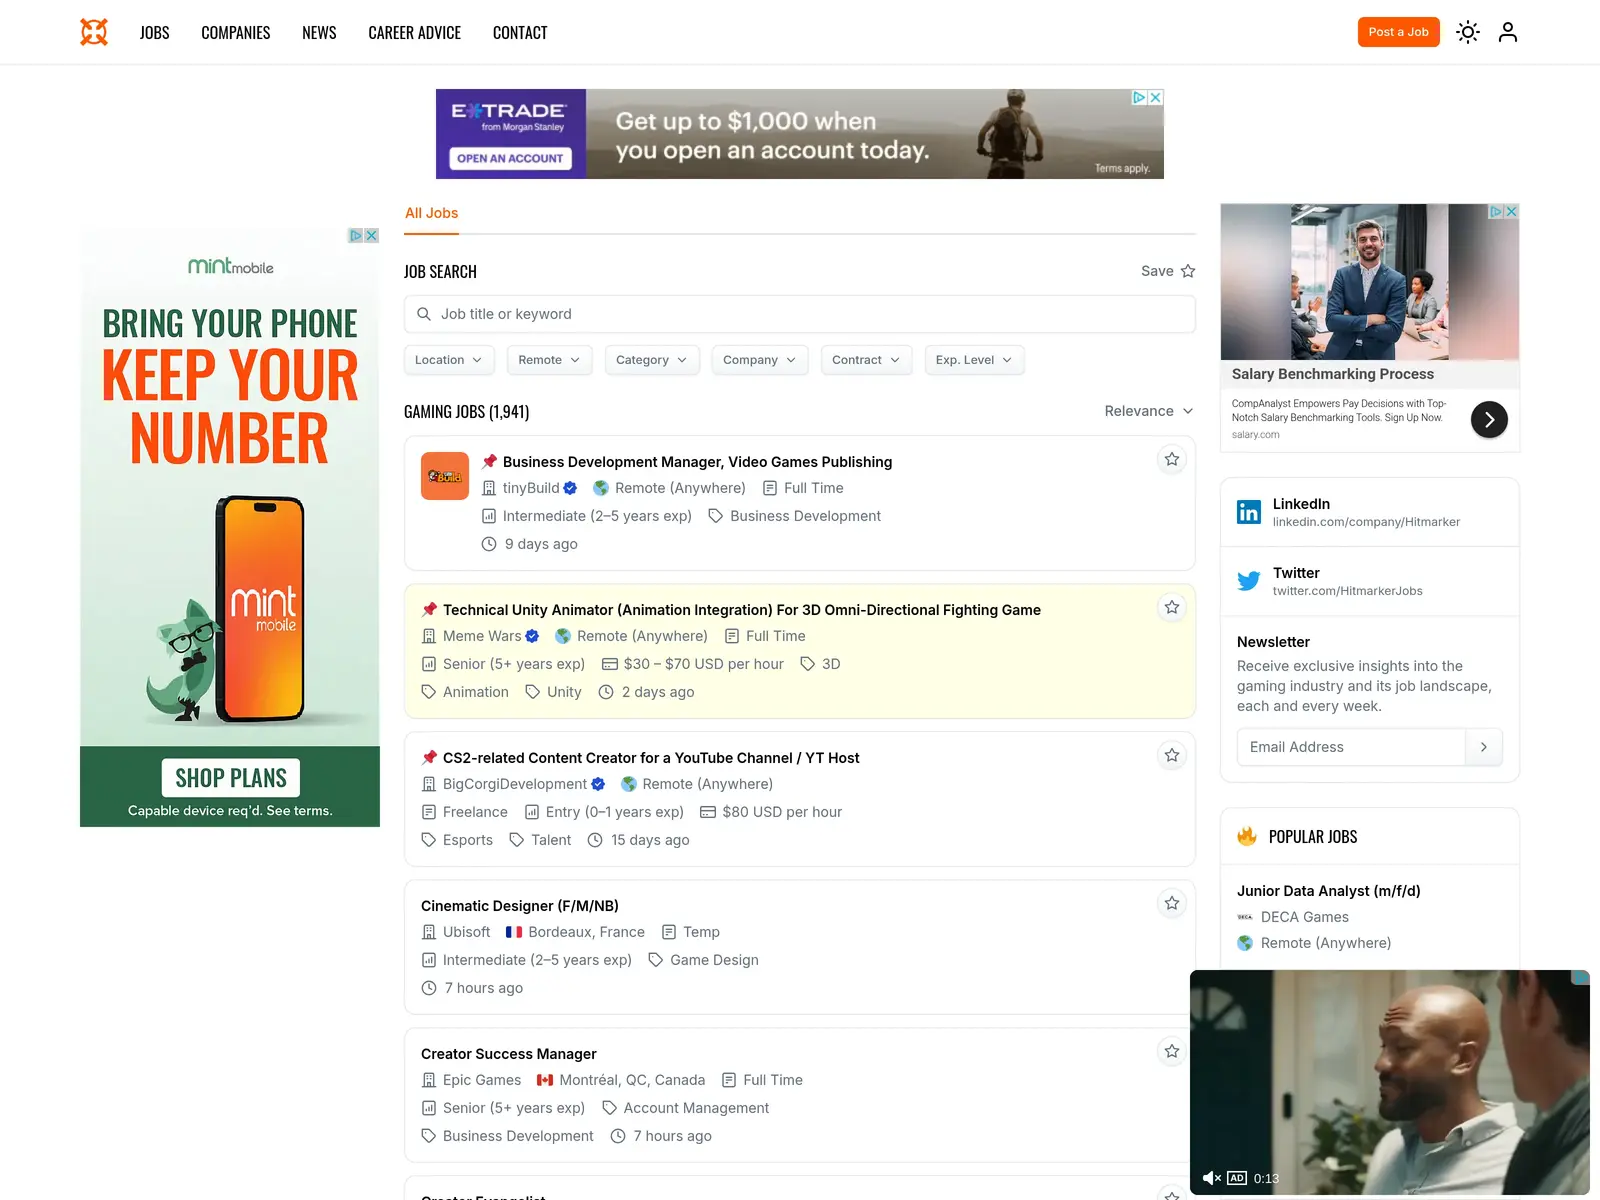Click OPEN AN ACCOUNT on E*TRADE ad
The width and height of the screenshot is (1600, 1200).
(510, 158)
